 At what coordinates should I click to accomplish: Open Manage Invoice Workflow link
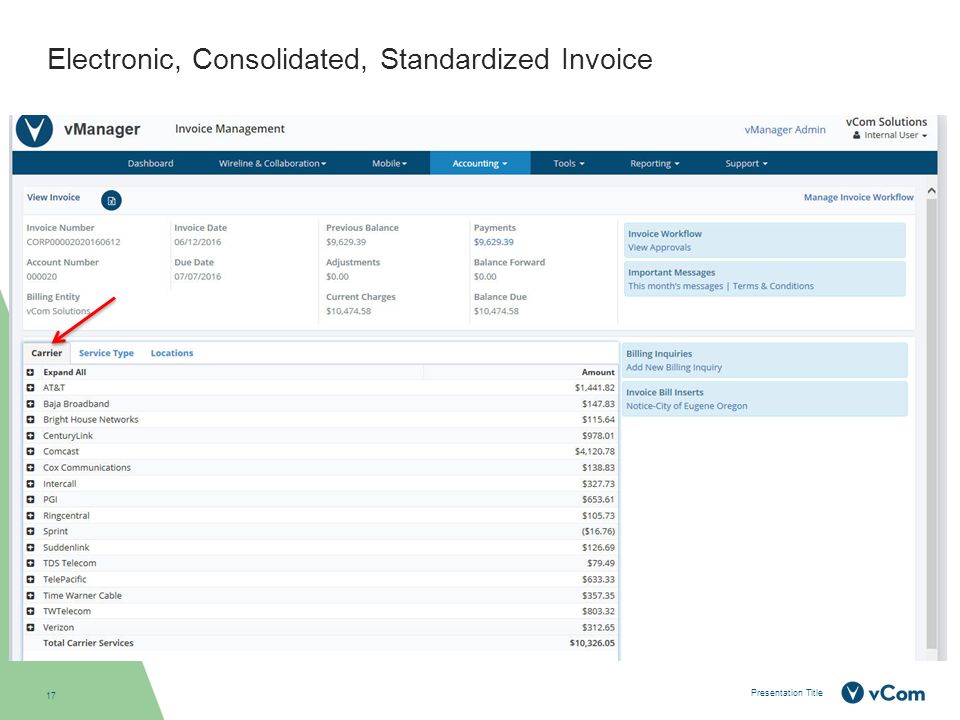click(x=858, y=197)
